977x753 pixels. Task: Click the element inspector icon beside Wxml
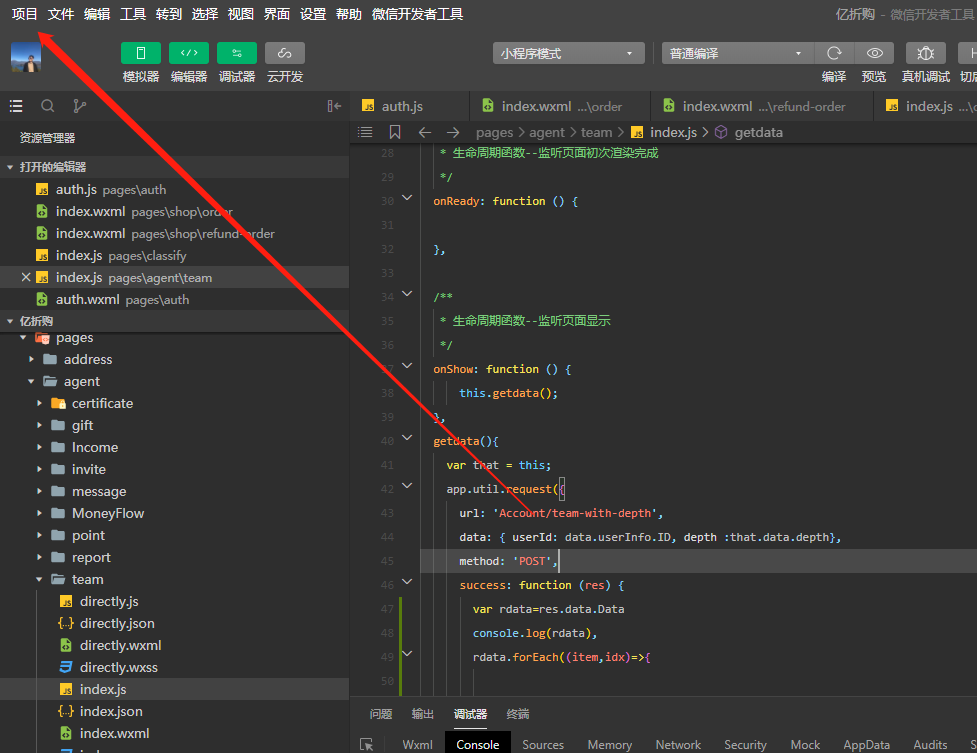click(367, 745)
